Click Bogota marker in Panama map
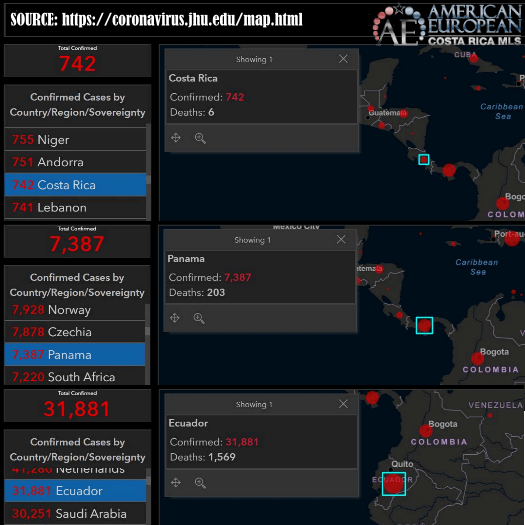The image size is (525, 525). (x=477, y=359)
